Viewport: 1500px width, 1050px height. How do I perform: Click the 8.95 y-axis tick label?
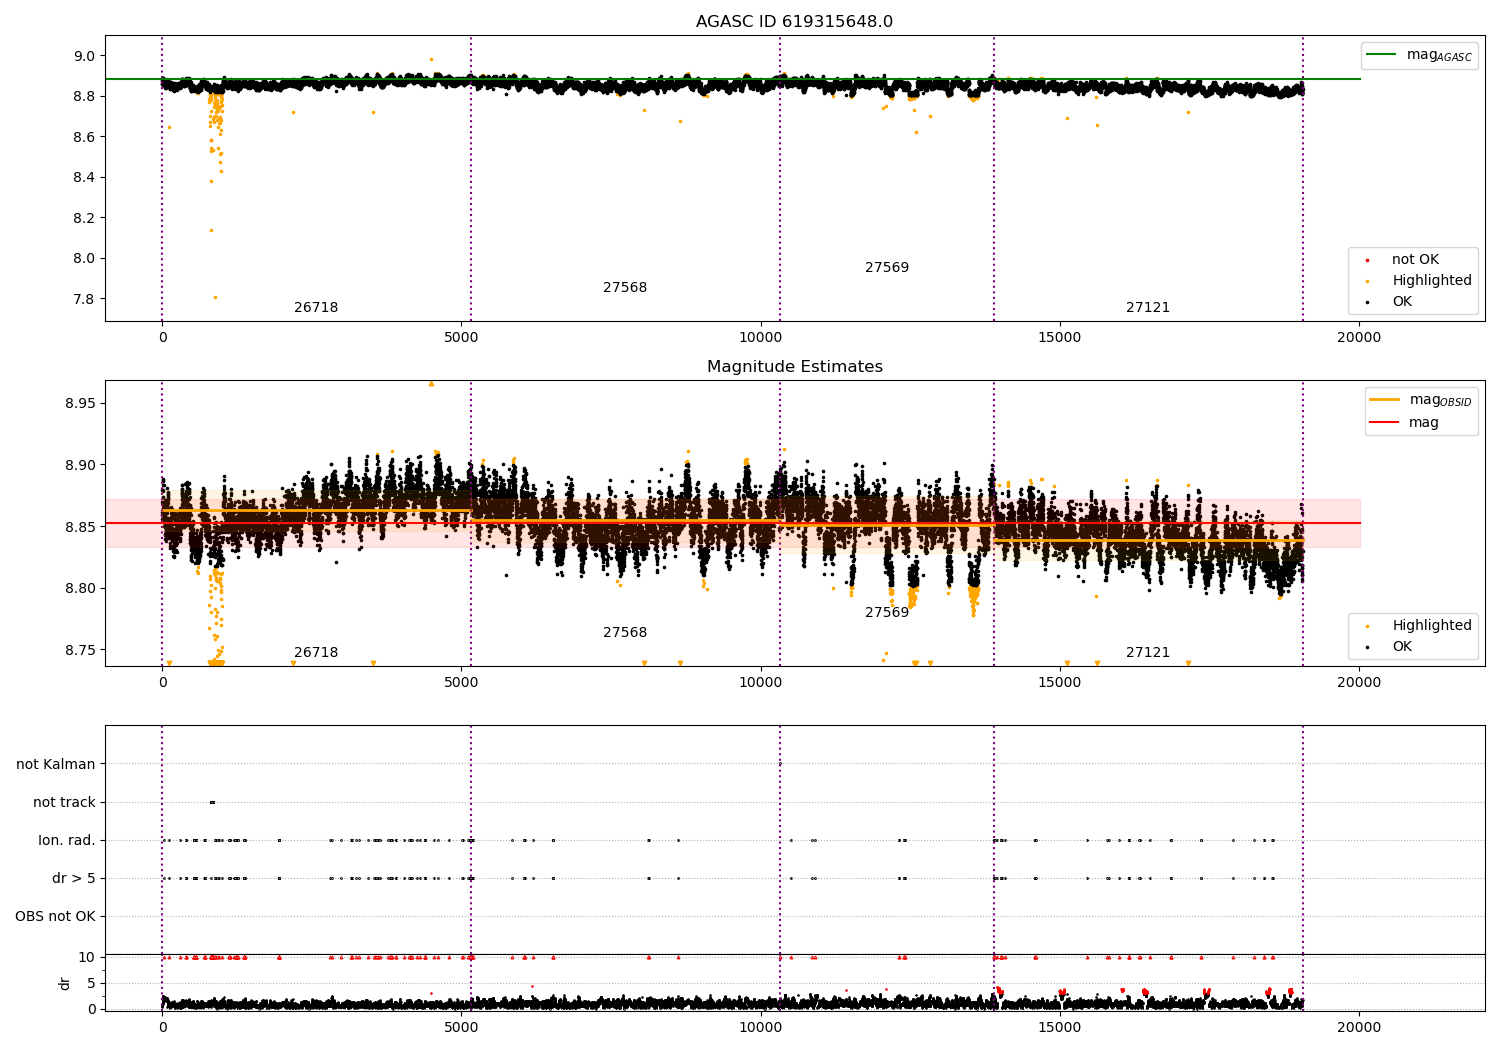pos(80,404)
